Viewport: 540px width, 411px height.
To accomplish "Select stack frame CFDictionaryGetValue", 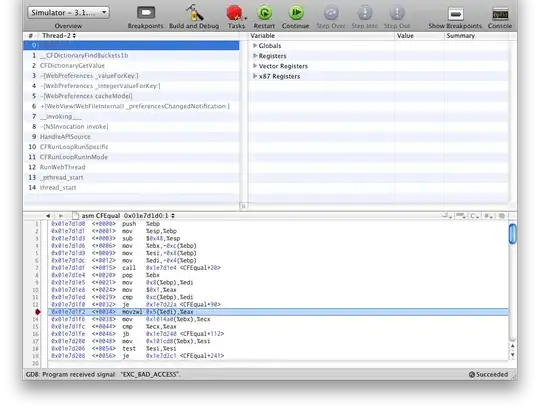I will click(131, 65).
